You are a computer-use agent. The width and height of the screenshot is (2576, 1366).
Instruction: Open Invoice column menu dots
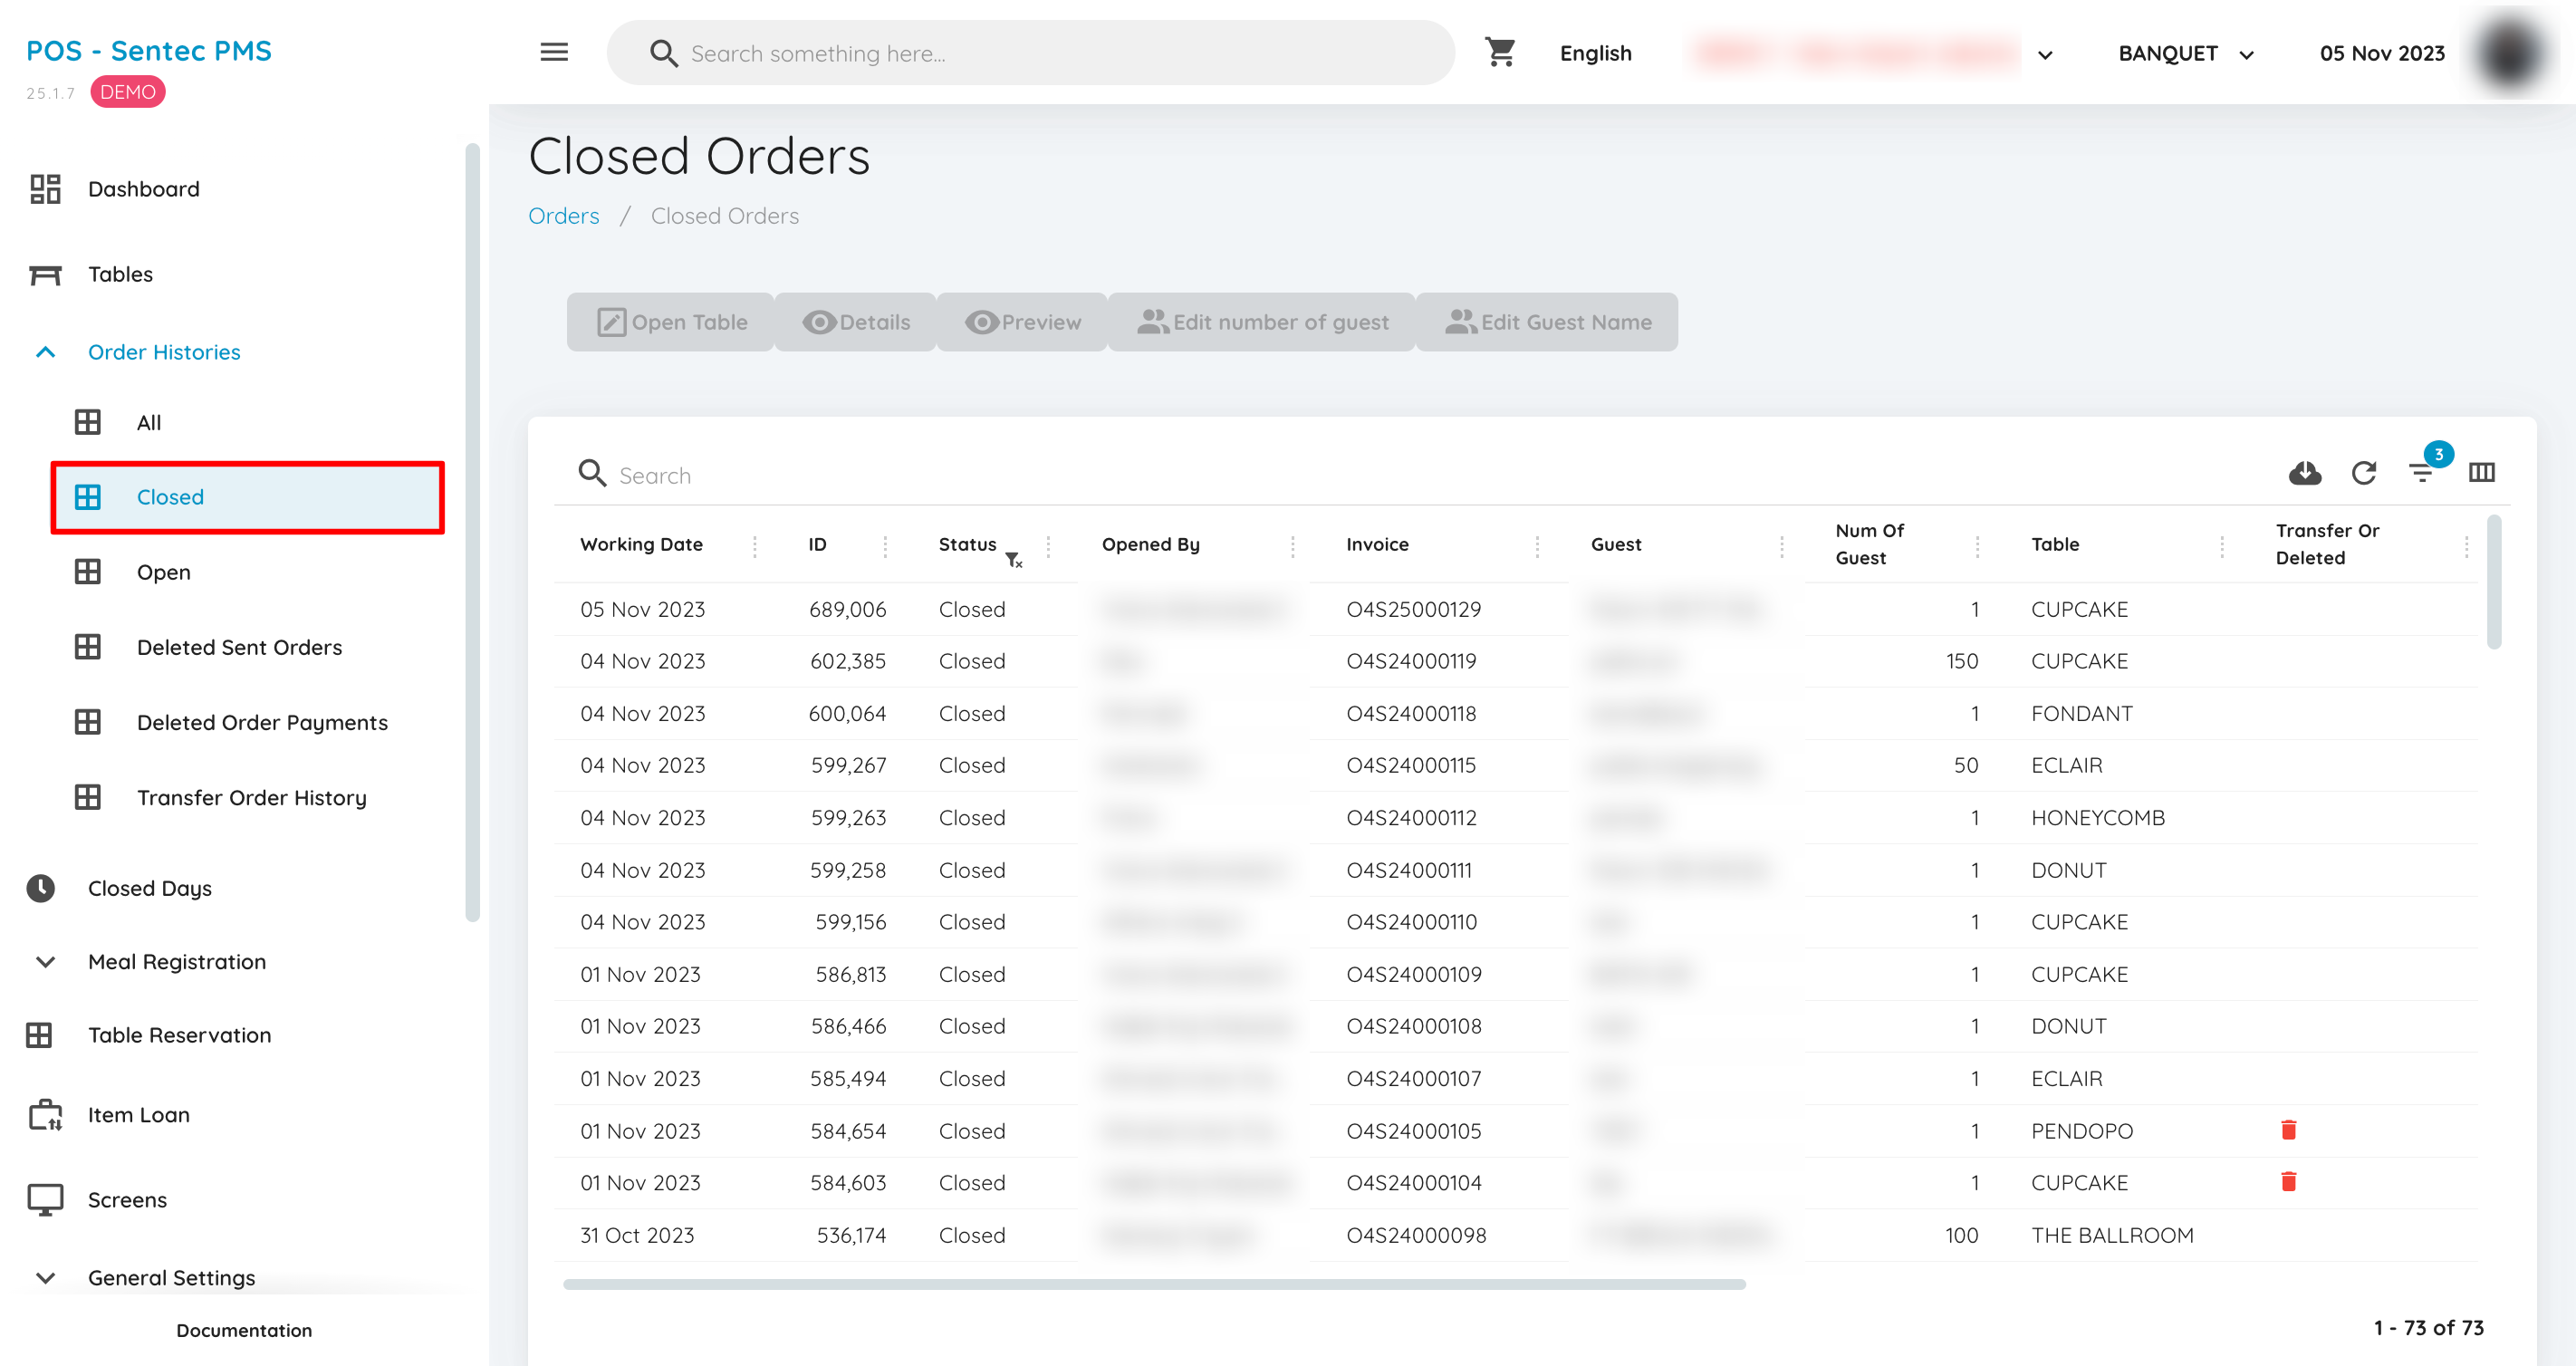[1537, 545]
